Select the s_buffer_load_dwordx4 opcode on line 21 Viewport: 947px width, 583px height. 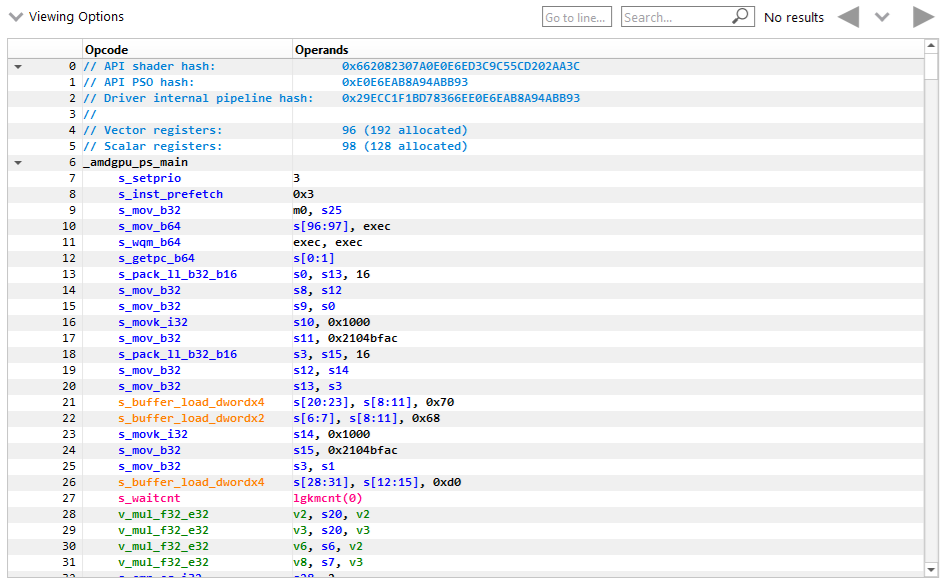click(x=191, y=402)
